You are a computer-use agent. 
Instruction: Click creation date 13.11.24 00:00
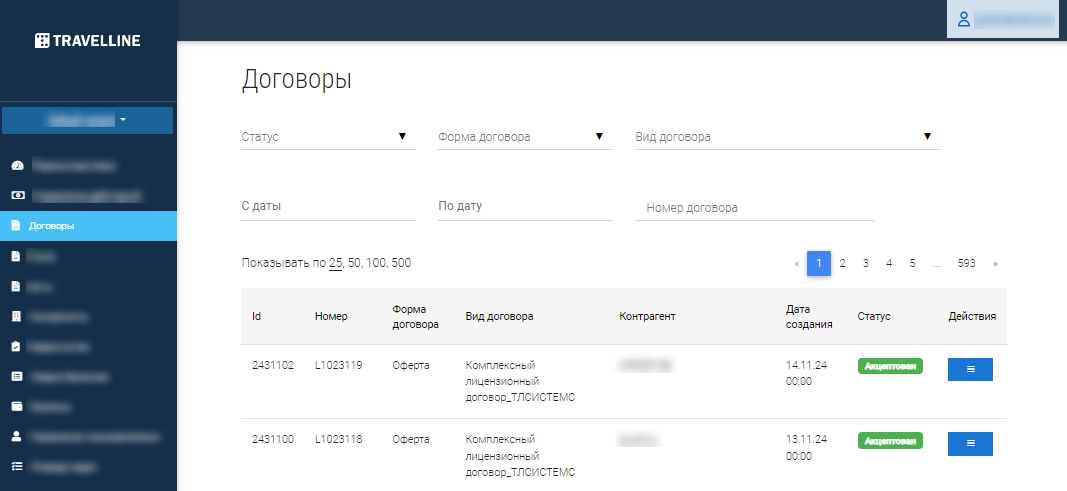[806, 447]
